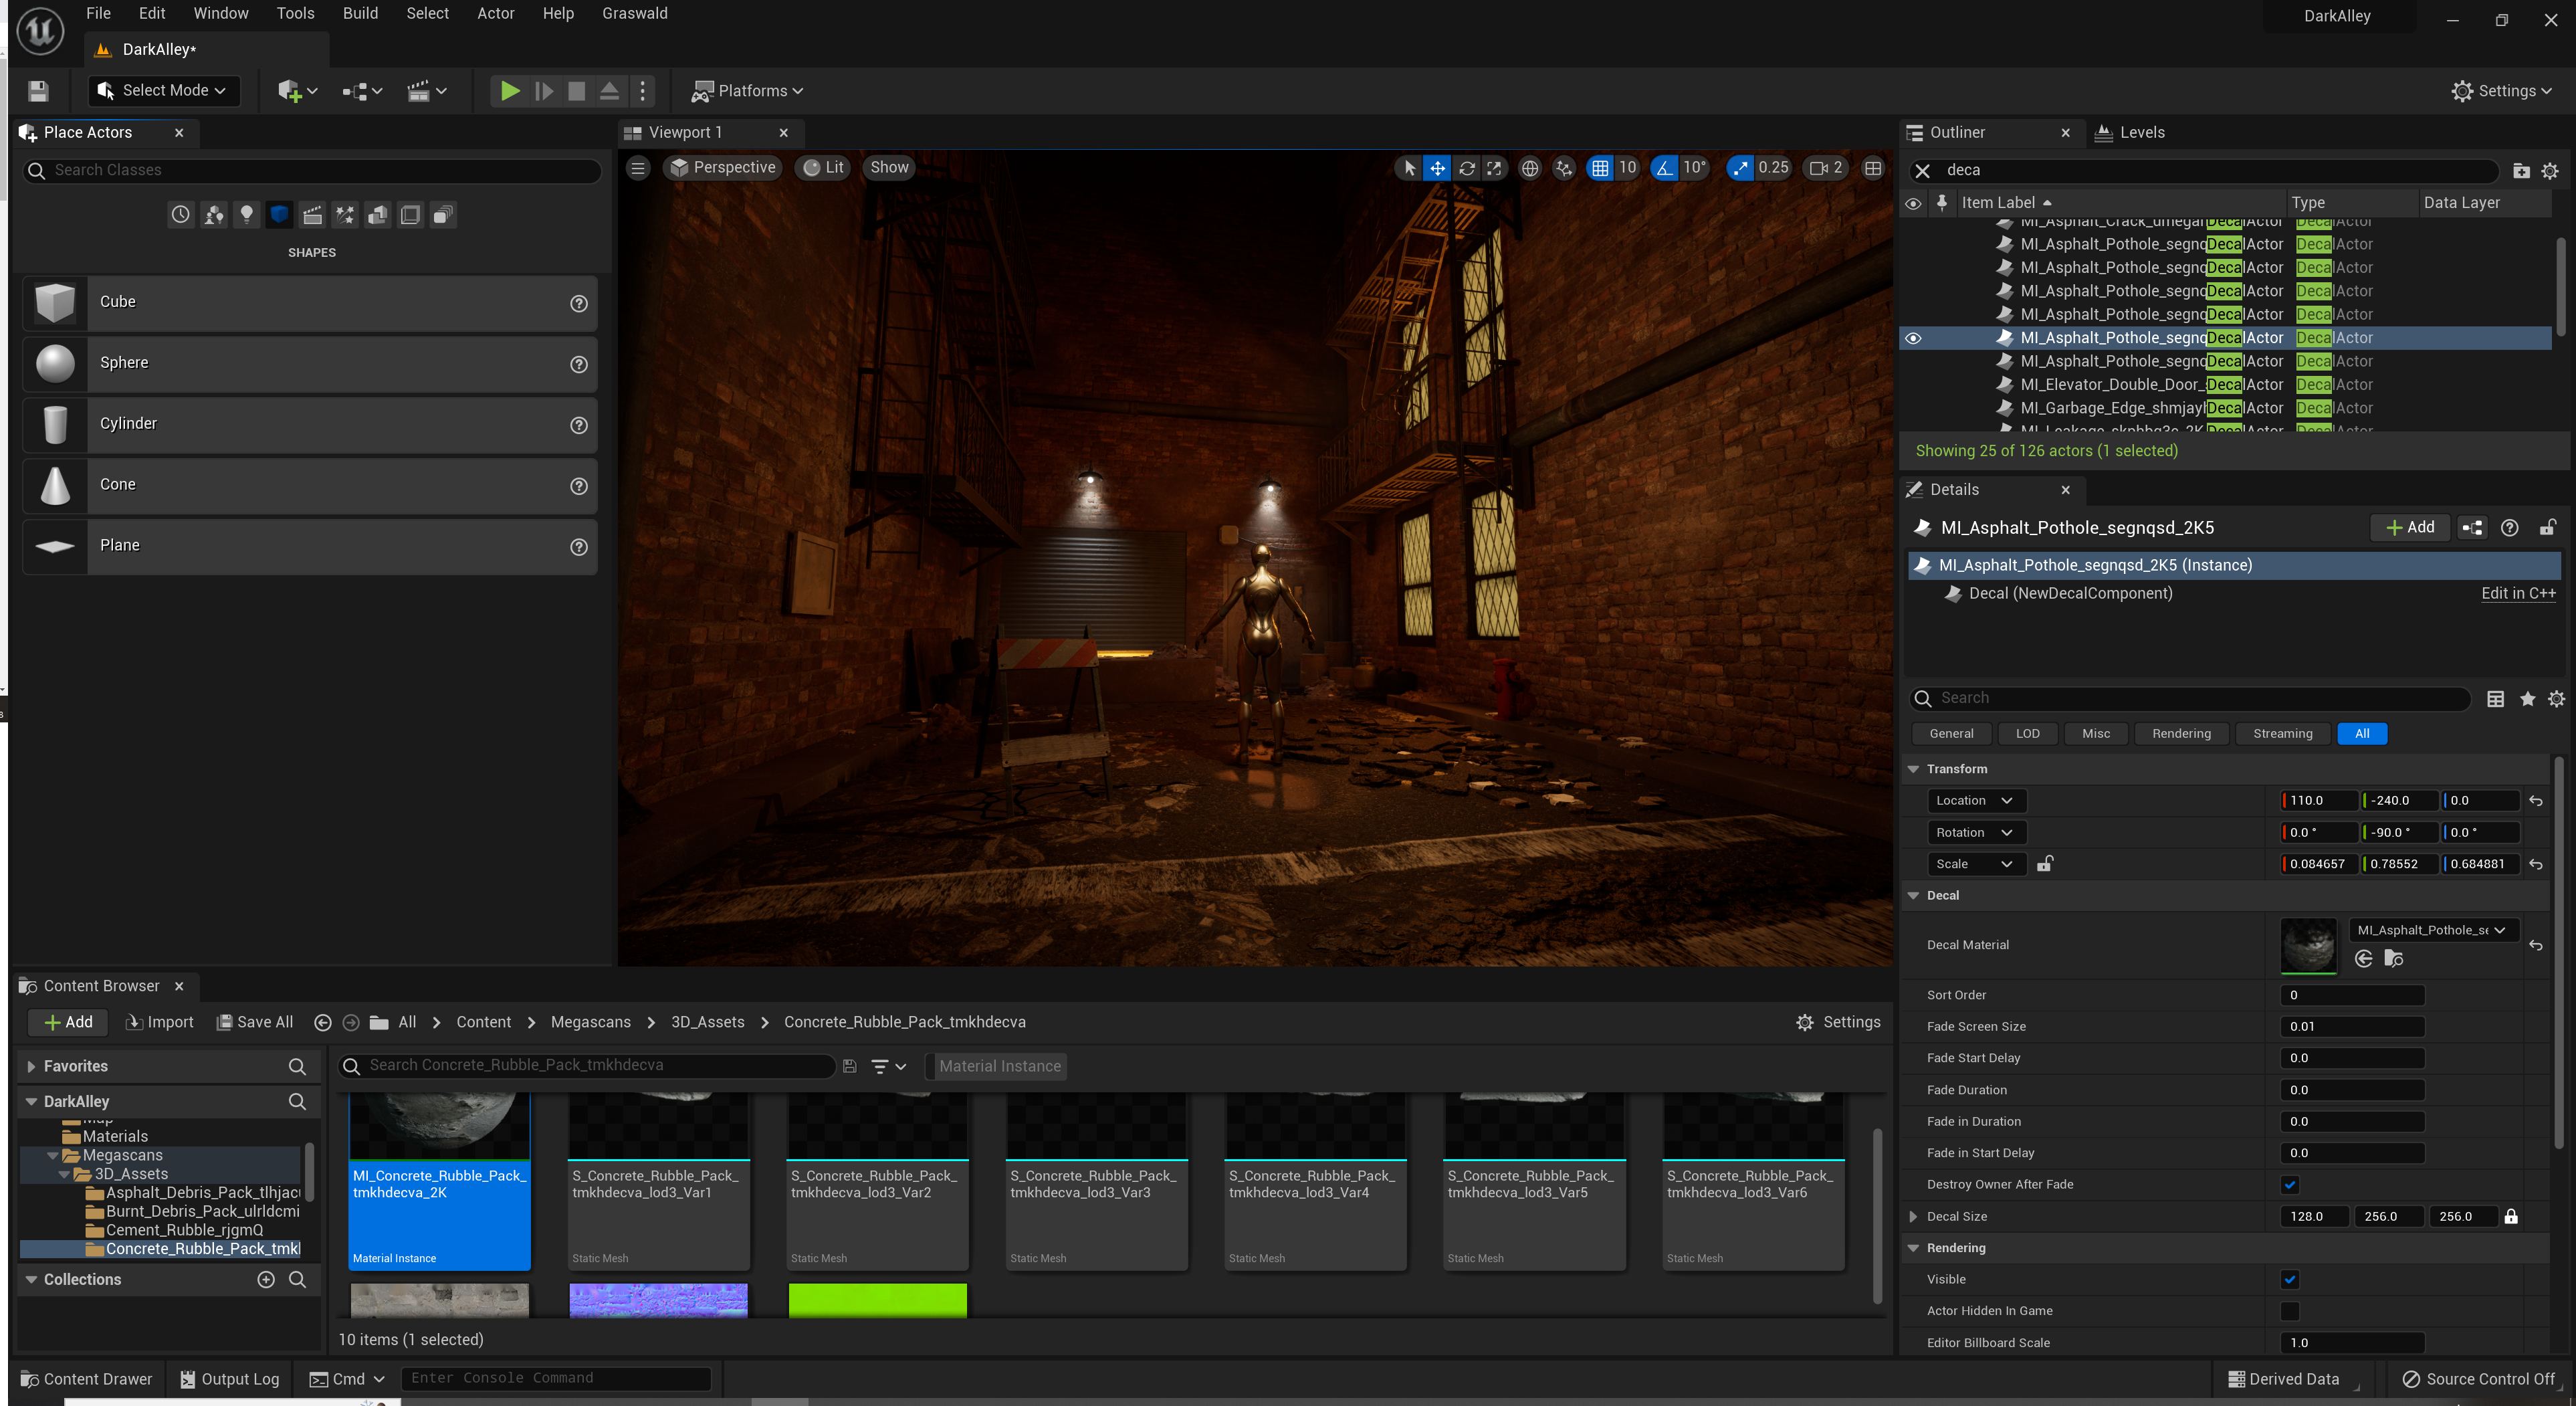
Task: Expand the Decal Size property row
Action: tap(1913, 1216)
